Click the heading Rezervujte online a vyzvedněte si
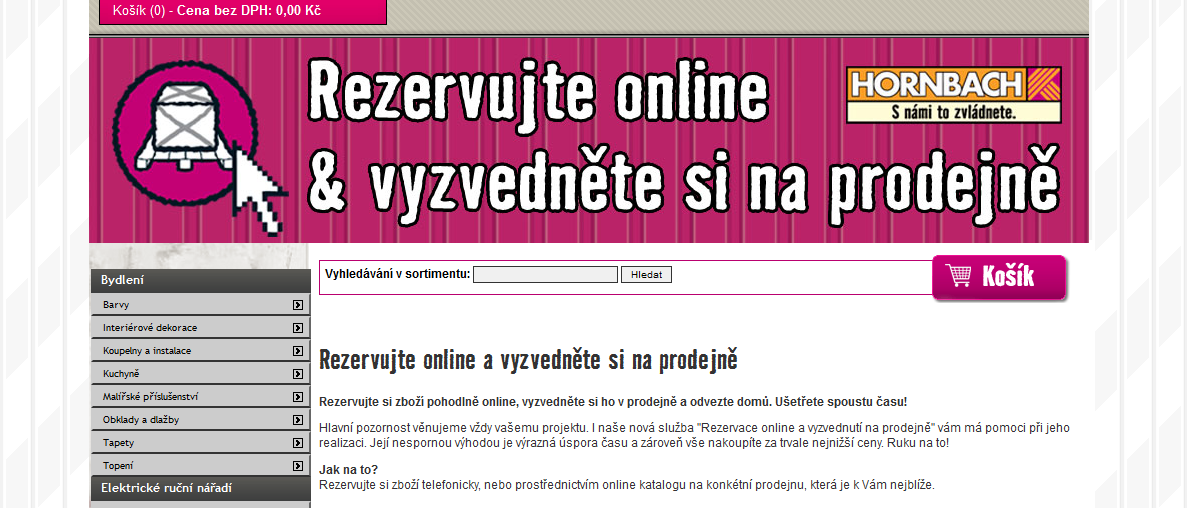Screen dimensions: 1187x508 click(x=528, y=361)
